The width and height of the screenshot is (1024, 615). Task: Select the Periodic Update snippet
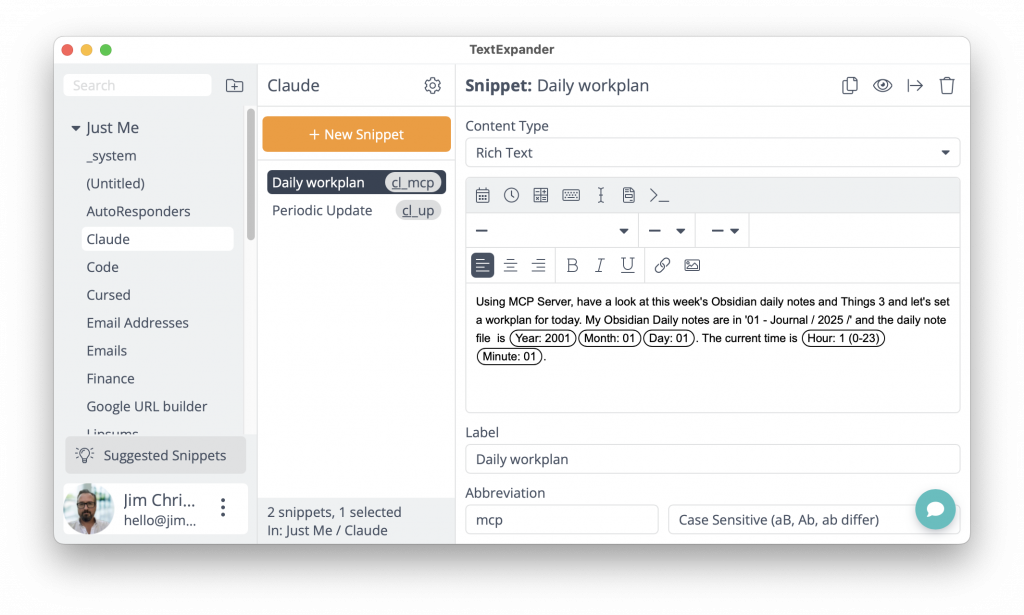tap(322, 211)
